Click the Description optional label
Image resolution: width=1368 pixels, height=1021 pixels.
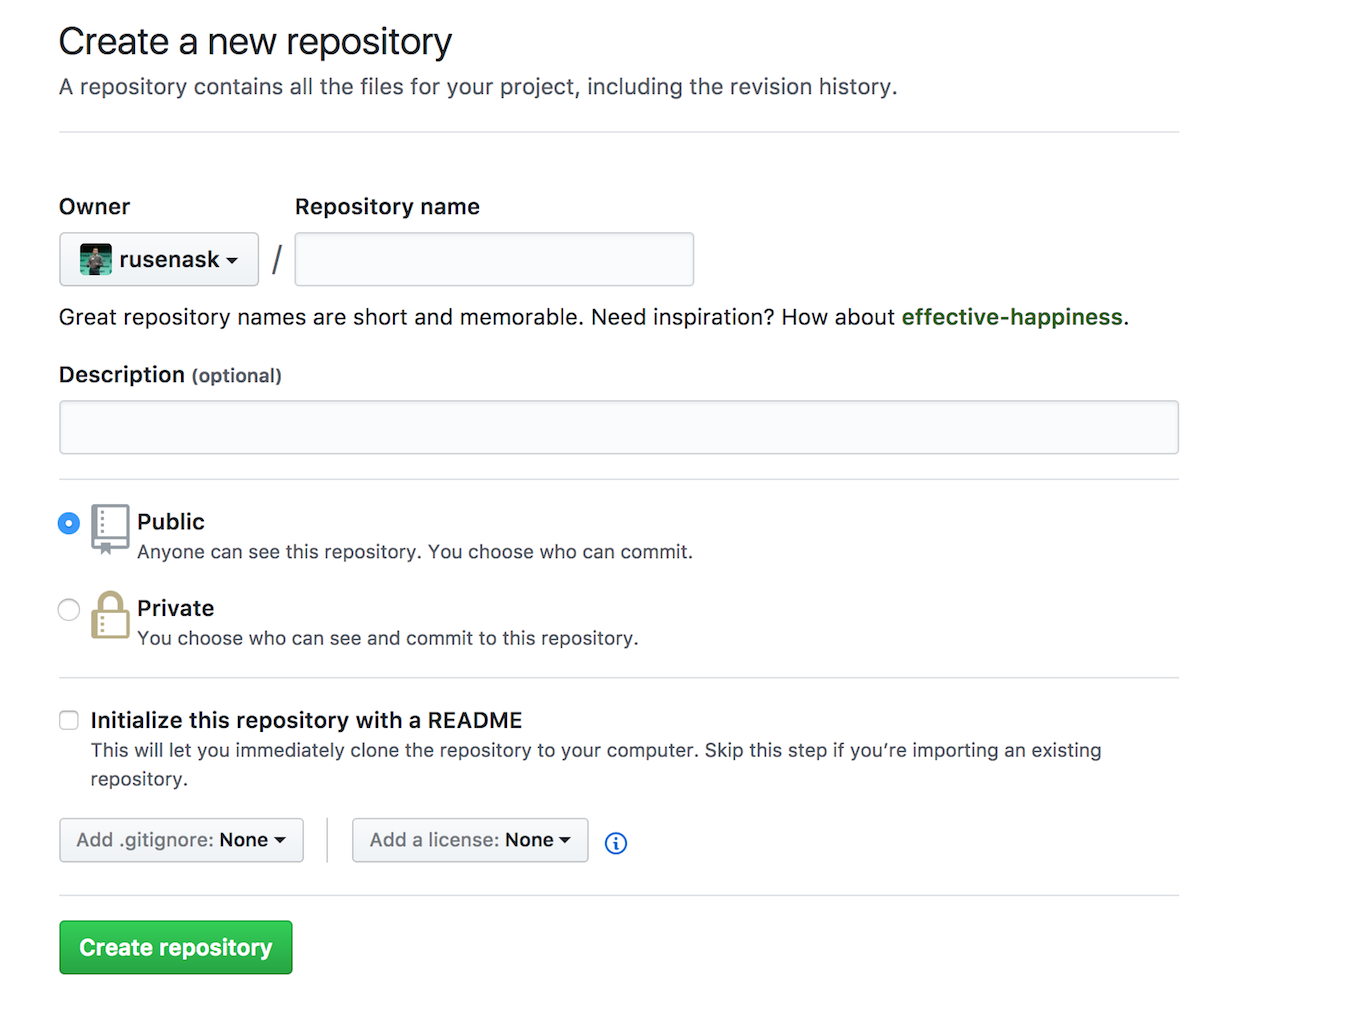tap(170, 375)
